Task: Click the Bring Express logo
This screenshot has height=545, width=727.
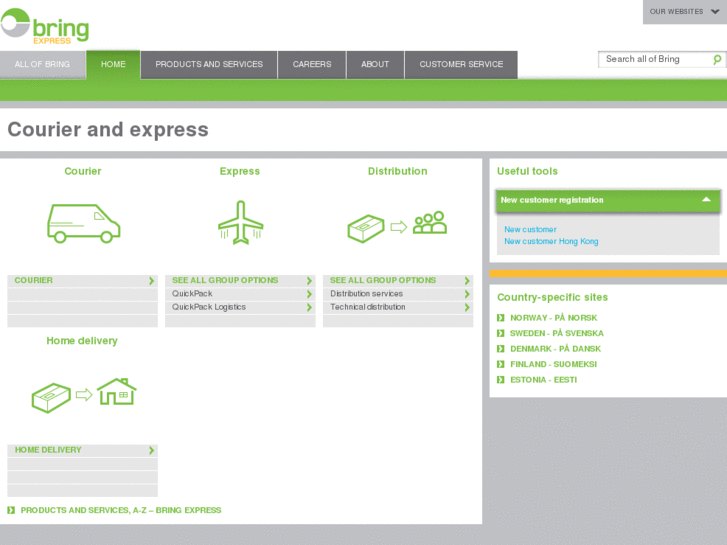Action: pos(45,26)
